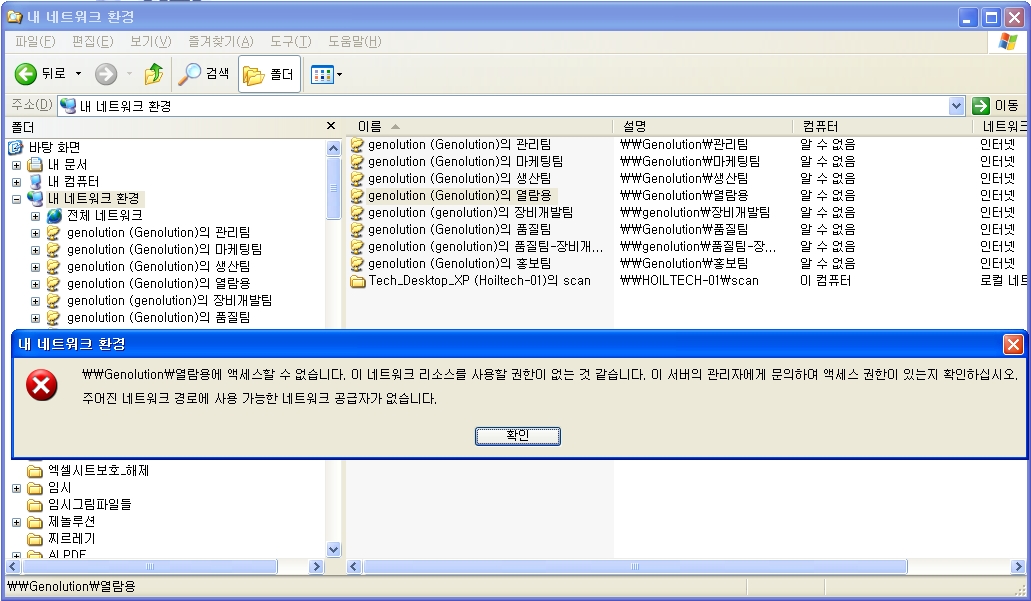Select 임시그림파일들 folder in tree

(89, 505)
